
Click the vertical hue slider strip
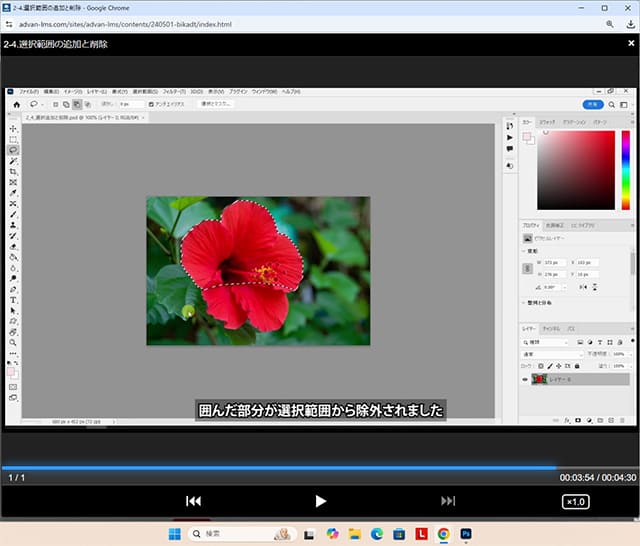627,168
